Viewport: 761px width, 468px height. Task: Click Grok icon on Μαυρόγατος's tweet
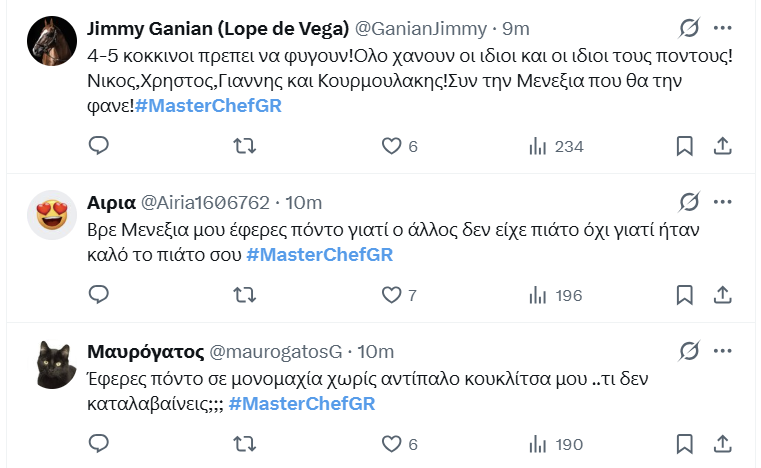(688, 351)
